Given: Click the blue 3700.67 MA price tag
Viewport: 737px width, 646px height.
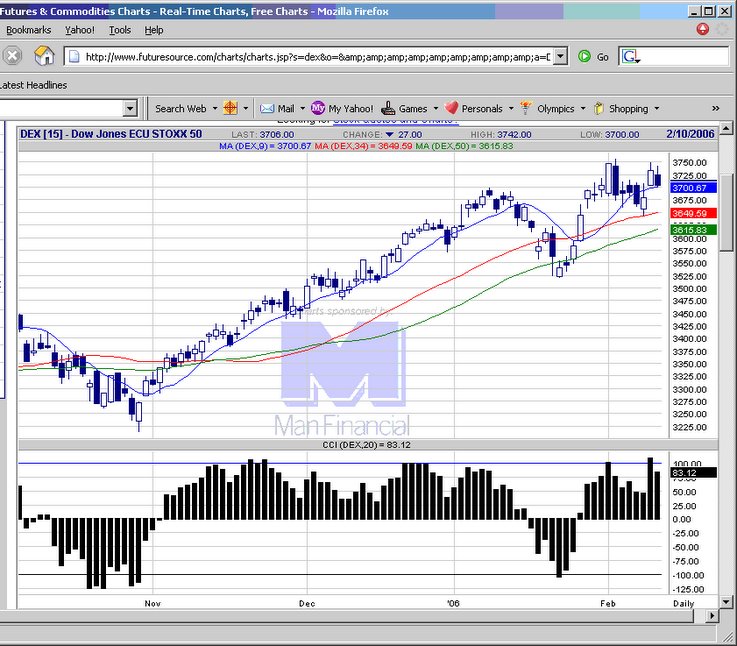Looking at the screenshot, I should 693,188.
